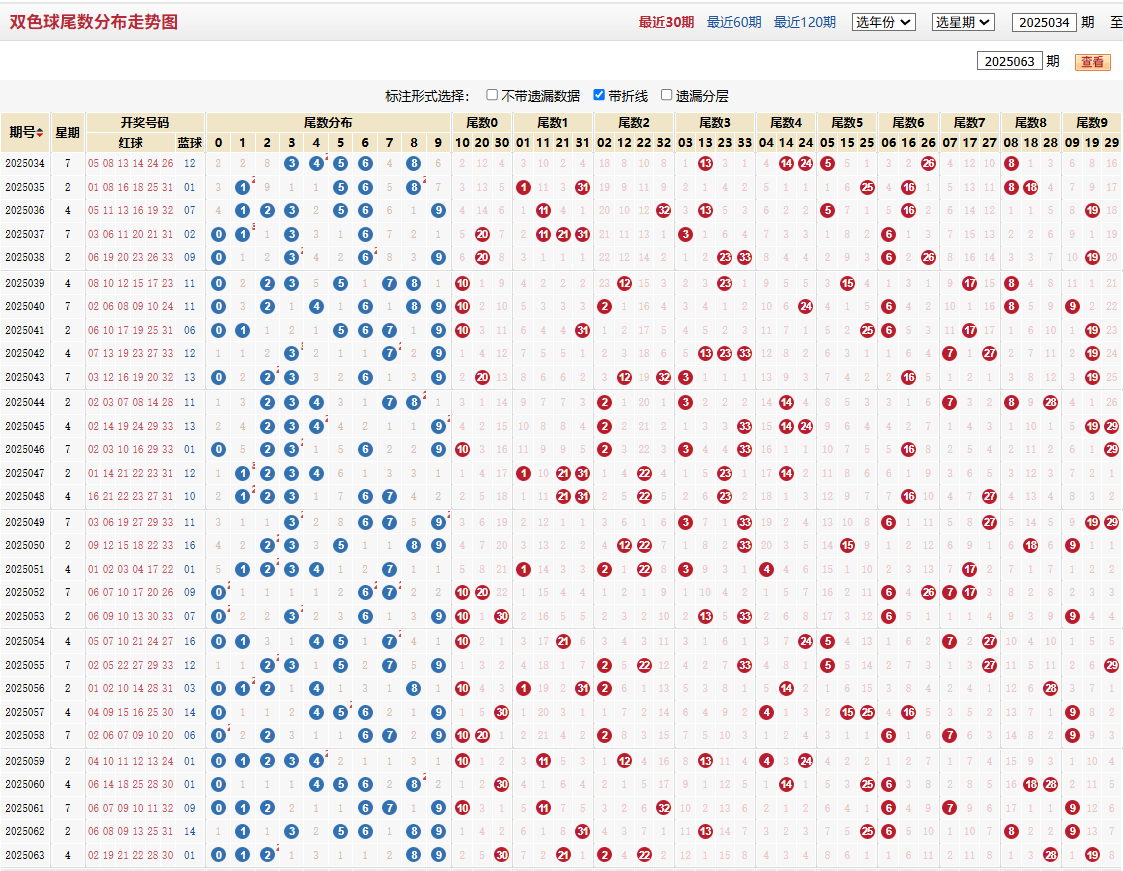Uncheck the 带折线 checkbox
Screen dimensions: 1124x871
pyautogui.click(x=599, y=95)
